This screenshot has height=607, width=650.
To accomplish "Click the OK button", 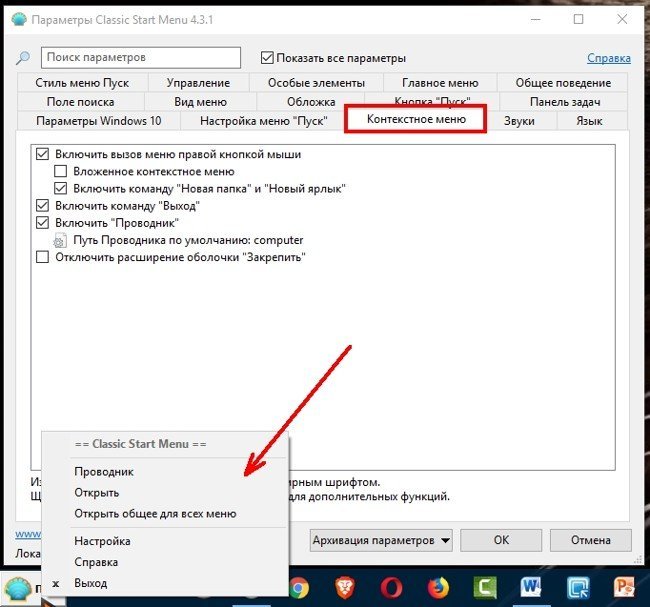I will (501, 540).
